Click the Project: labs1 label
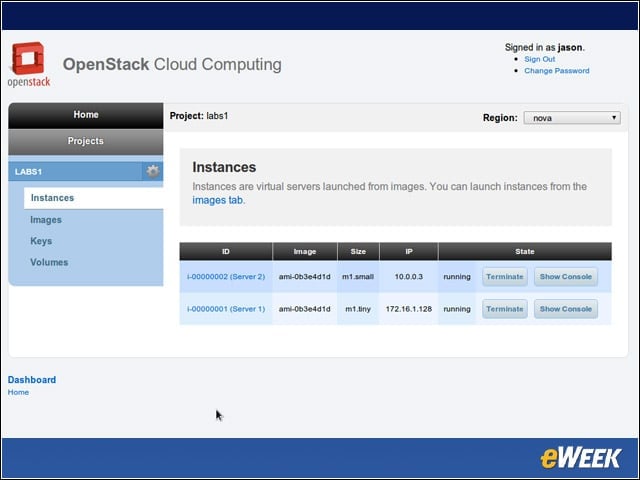Image resolution: width=640 pixels, height=480 pixels. (x=199, y=116)
